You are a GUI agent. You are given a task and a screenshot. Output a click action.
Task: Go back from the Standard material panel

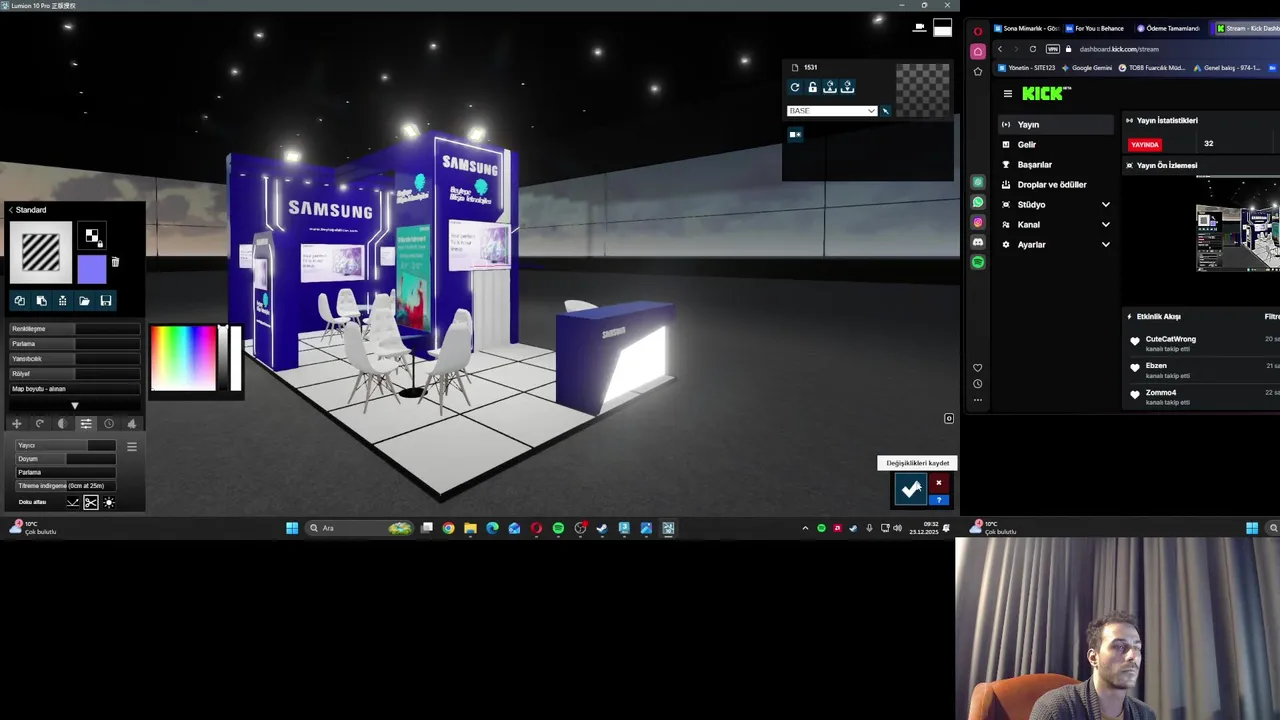[x=11, y=210]
